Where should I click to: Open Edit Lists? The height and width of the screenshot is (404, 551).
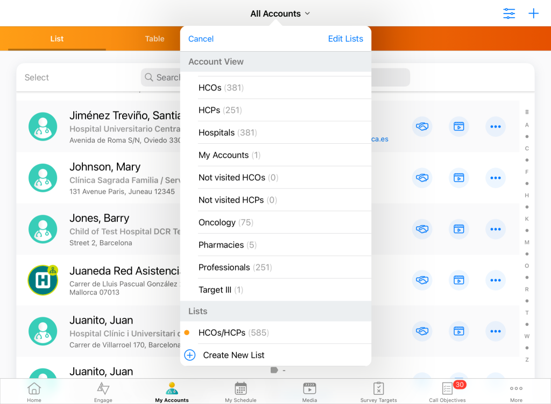click(345, 39)
